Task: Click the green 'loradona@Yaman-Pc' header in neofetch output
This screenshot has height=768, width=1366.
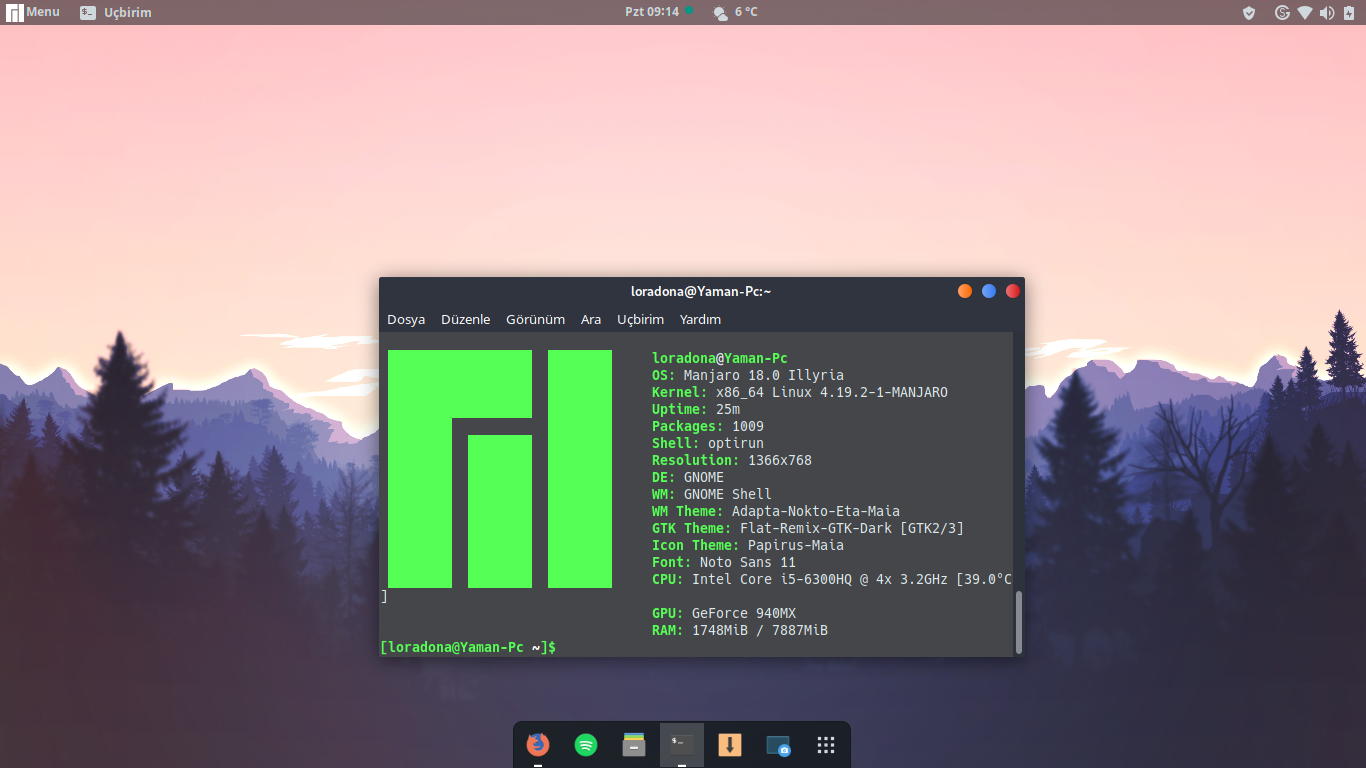Action: pos(720,358)
